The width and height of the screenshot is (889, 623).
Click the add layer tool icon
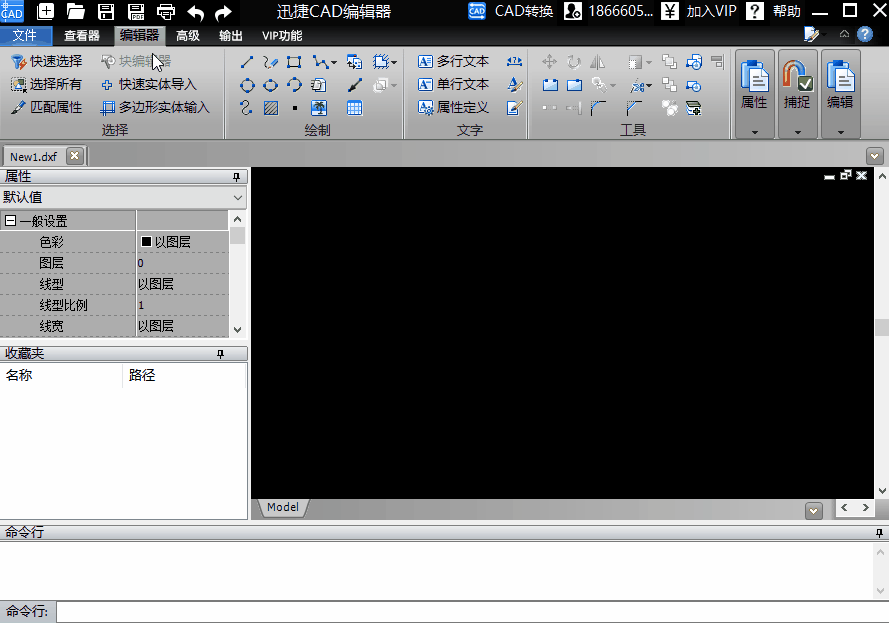693,108
